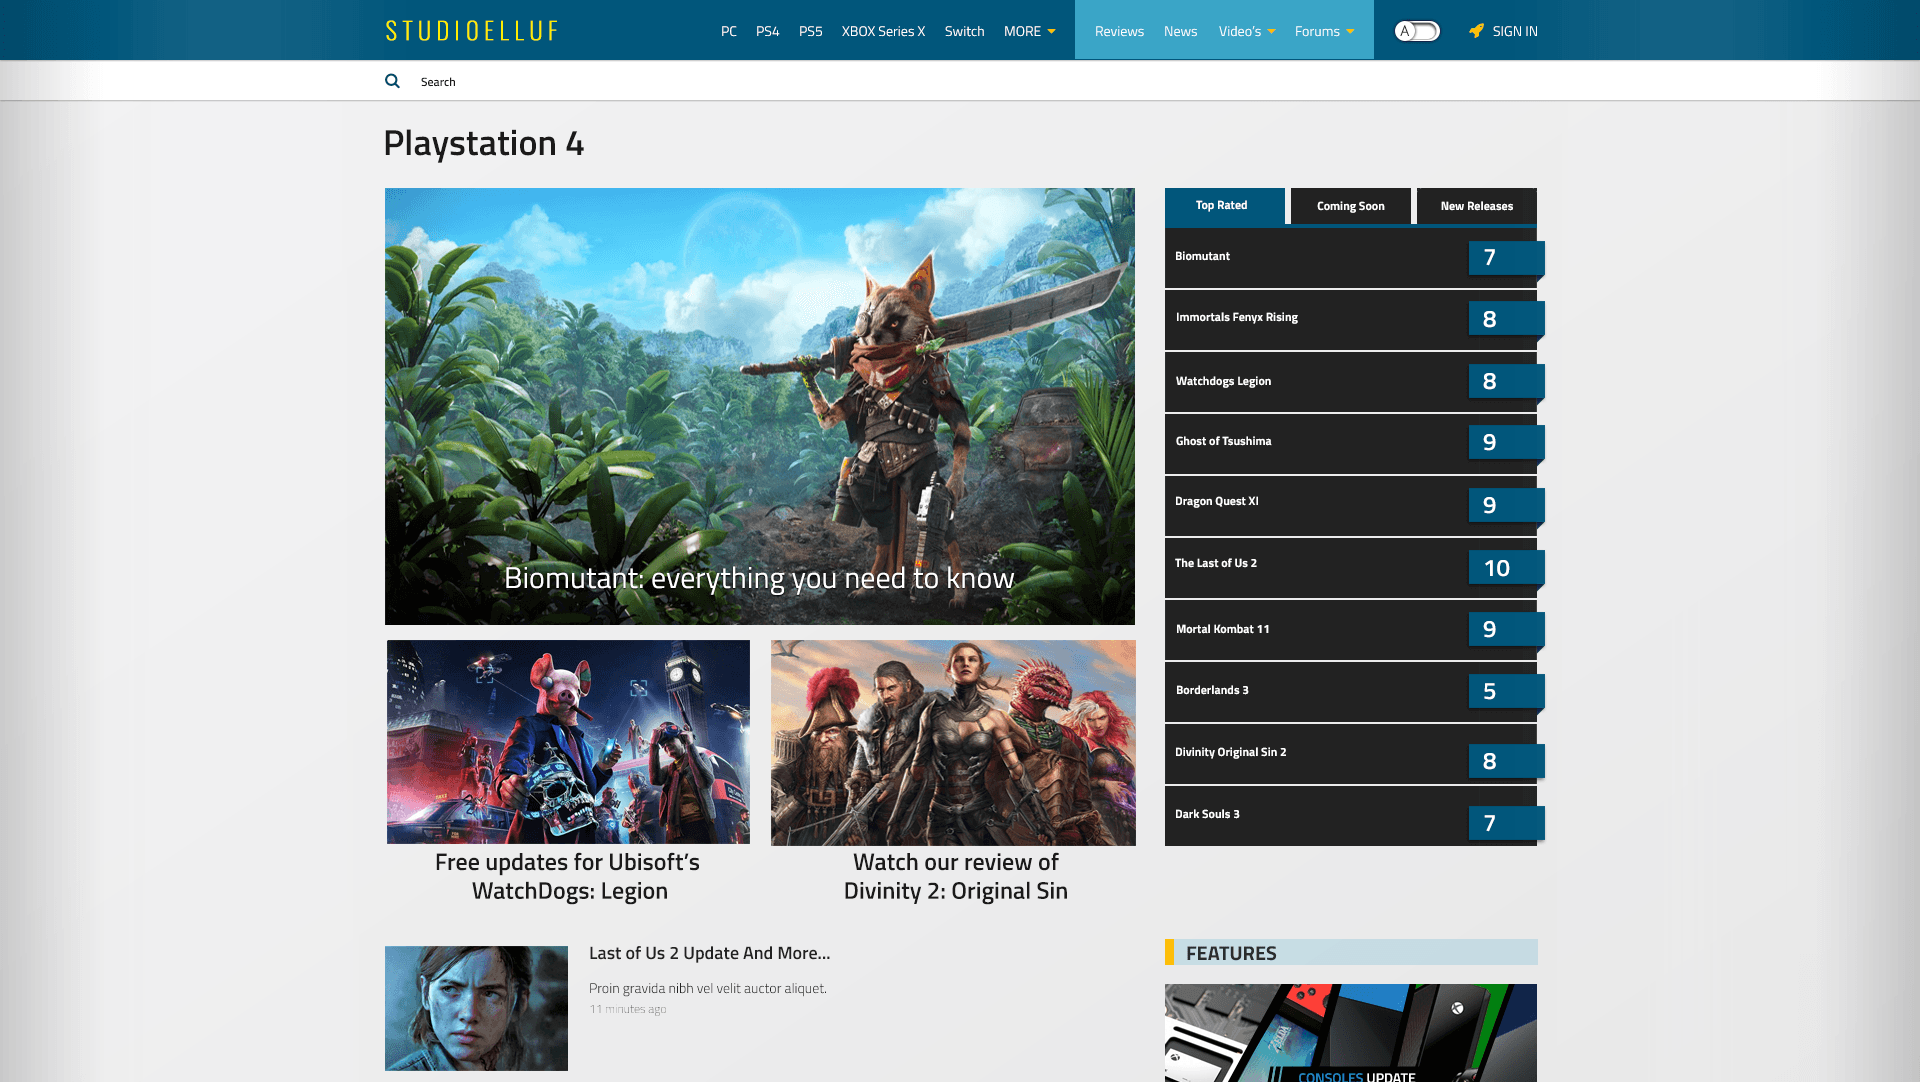Select Dragon Quest XI row
The height and width of the screenshot is (1082, 1920).
tap(1351, 505)
